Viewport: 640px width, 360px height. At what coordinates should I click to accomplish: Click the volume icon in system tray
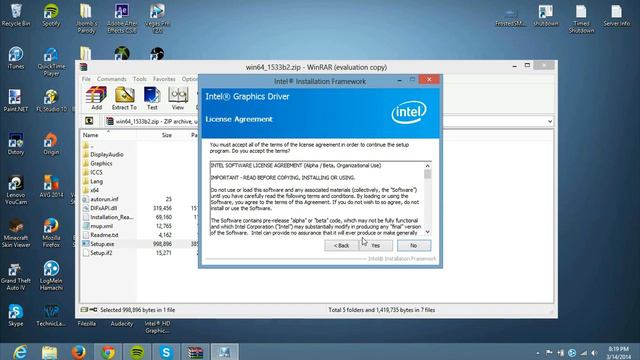[595, 353]
